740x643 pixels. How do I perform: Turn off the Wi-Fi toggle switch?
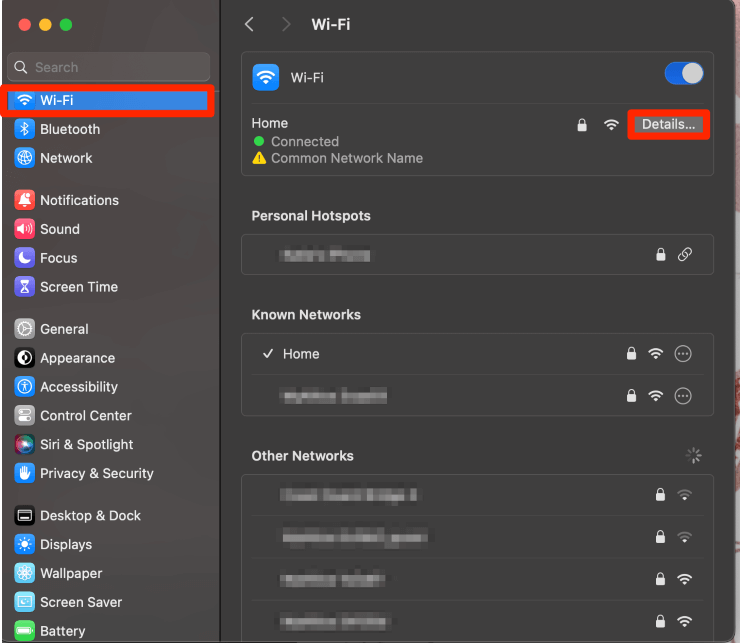pyautogui.click(x=684, y=74)
